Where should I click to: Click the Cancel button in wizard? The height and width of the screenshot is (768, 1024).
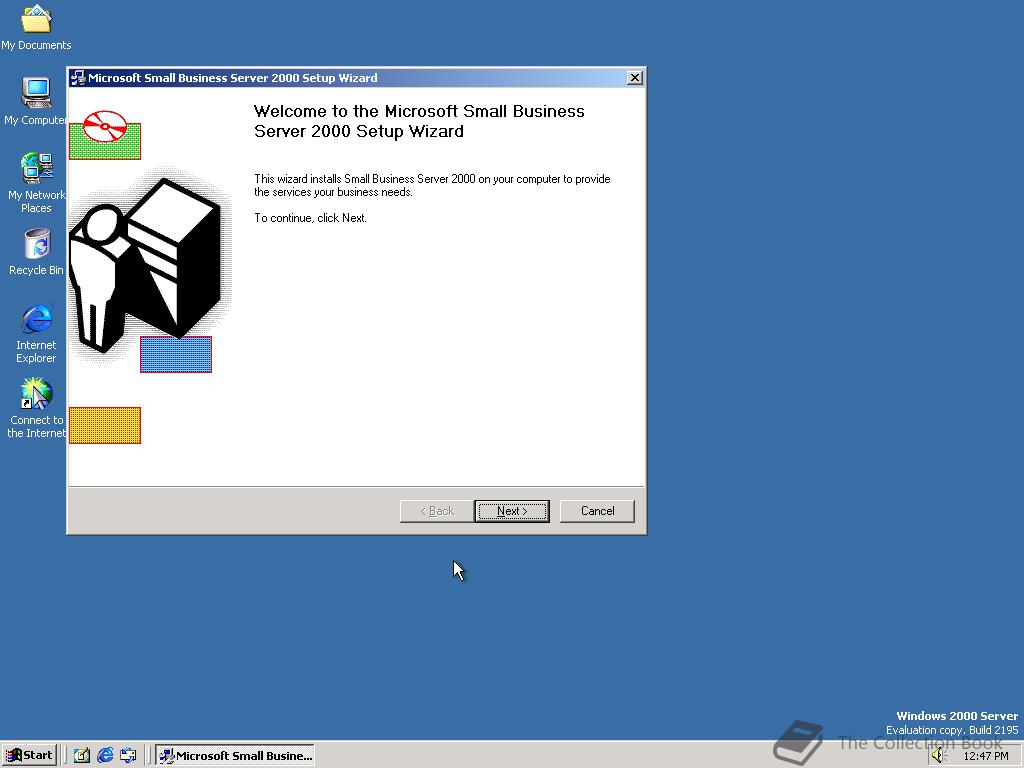point(597,511)
